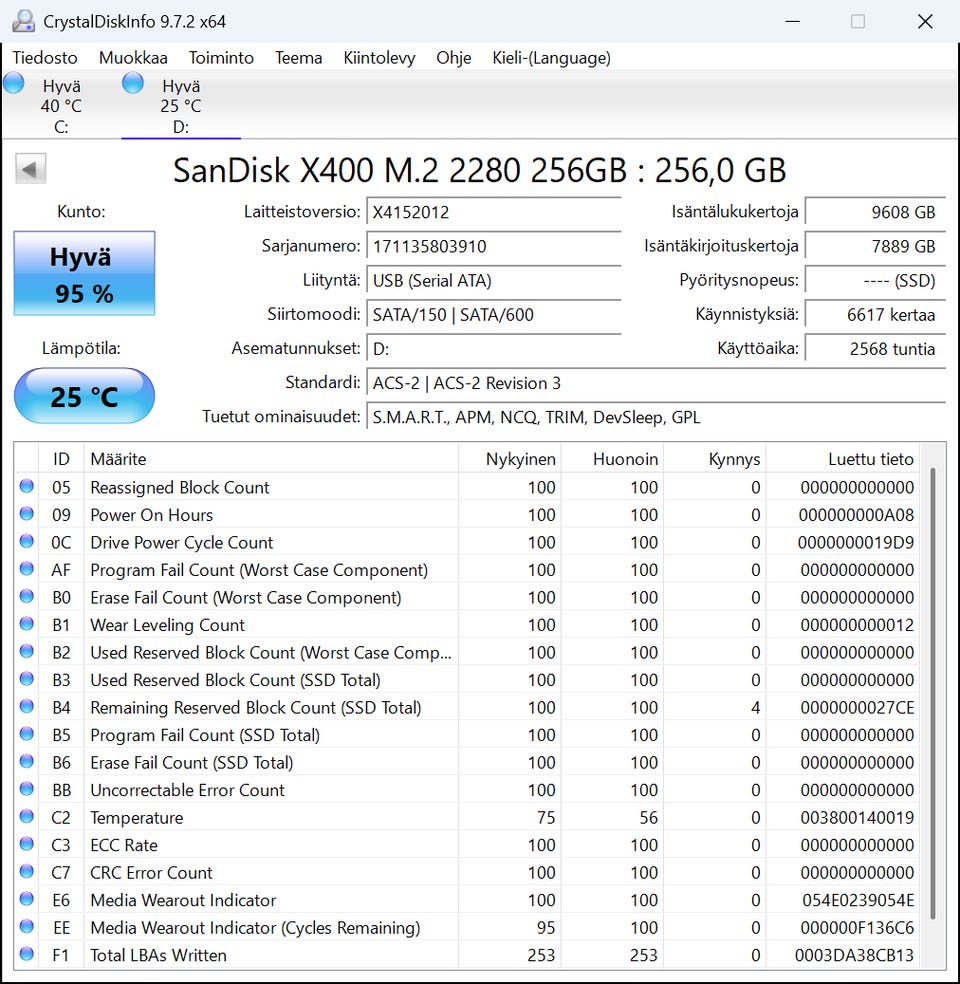The height and width of the screenshot is (984, 960).
Task: Go to previous disk with back arrow
Action: (x=30, y=169)
